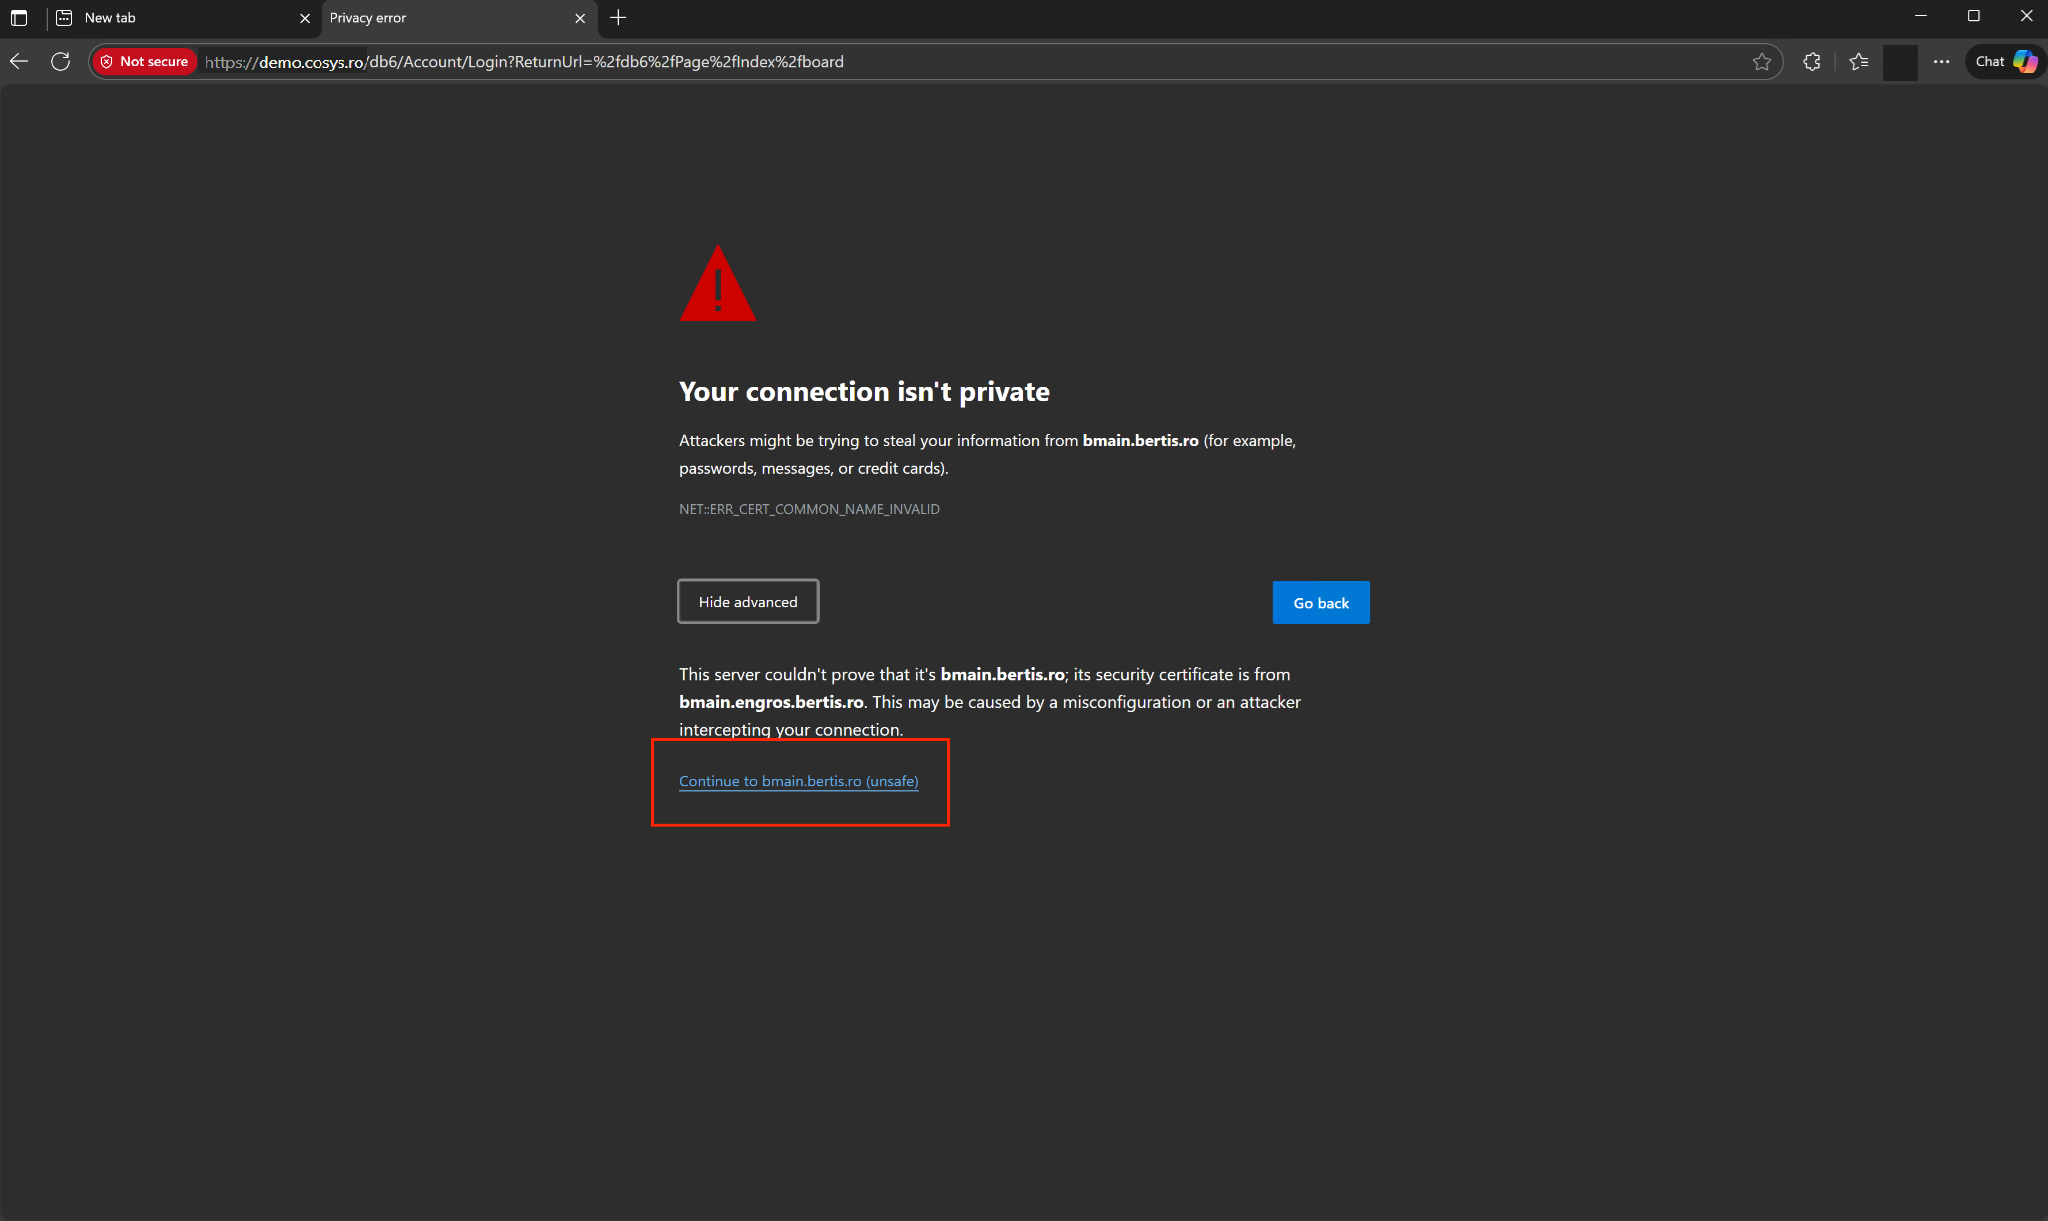This screenshot has width=2048, height=1221.
Task: Click the NET::ERR_CERT_COMMON_NAME_INVALID error code
Action: [x=809, y=509]
